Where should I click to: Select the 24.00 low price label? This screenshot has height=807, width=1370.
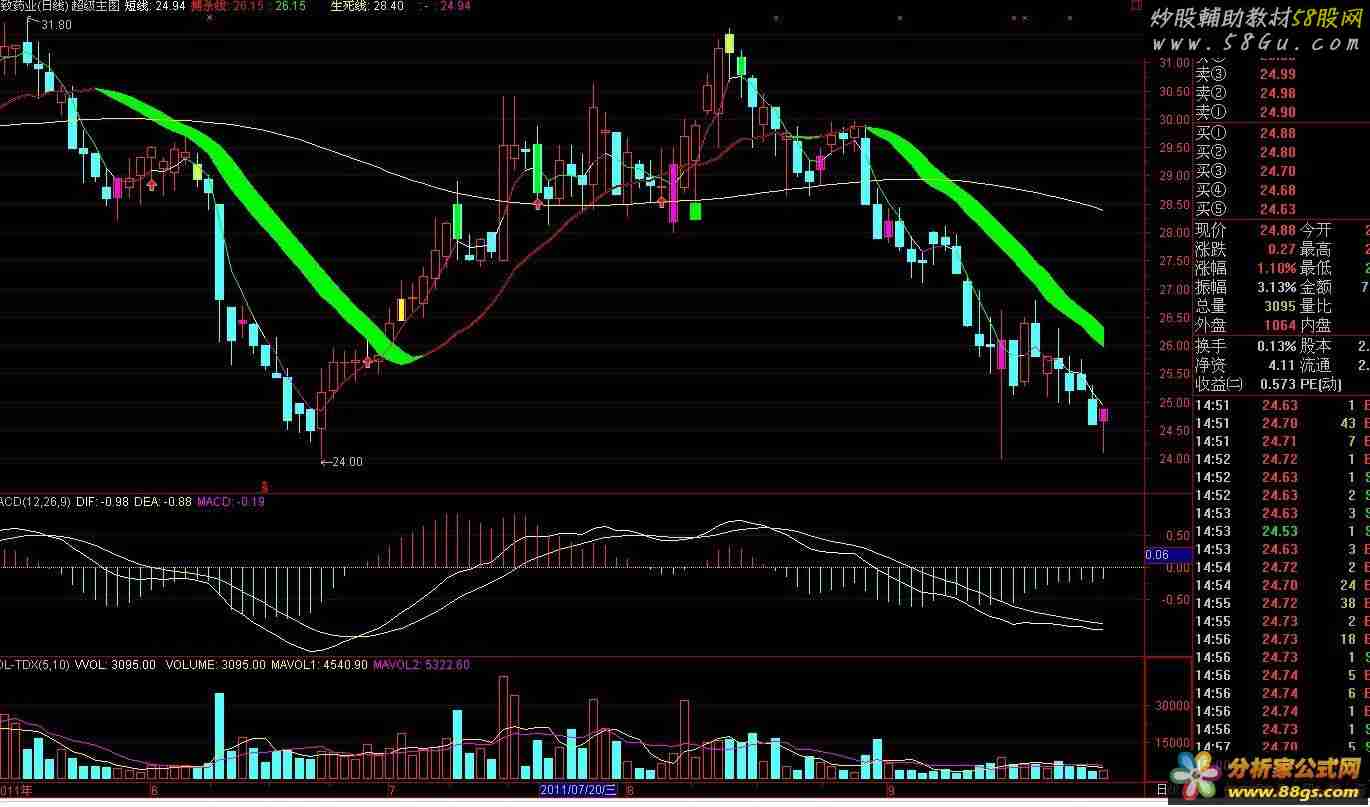[348, 462]
